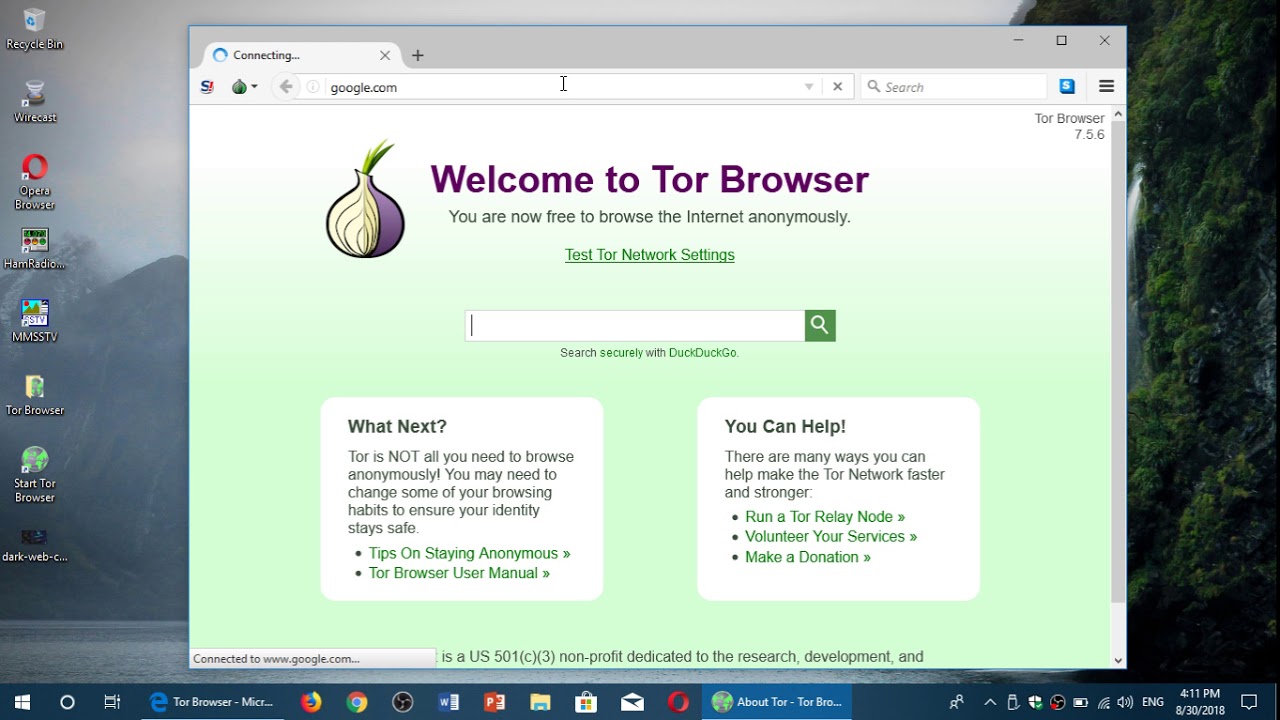Launch Chrome from the taskbar
Viewport: 1280px width, 720px height.
point(357,702)
